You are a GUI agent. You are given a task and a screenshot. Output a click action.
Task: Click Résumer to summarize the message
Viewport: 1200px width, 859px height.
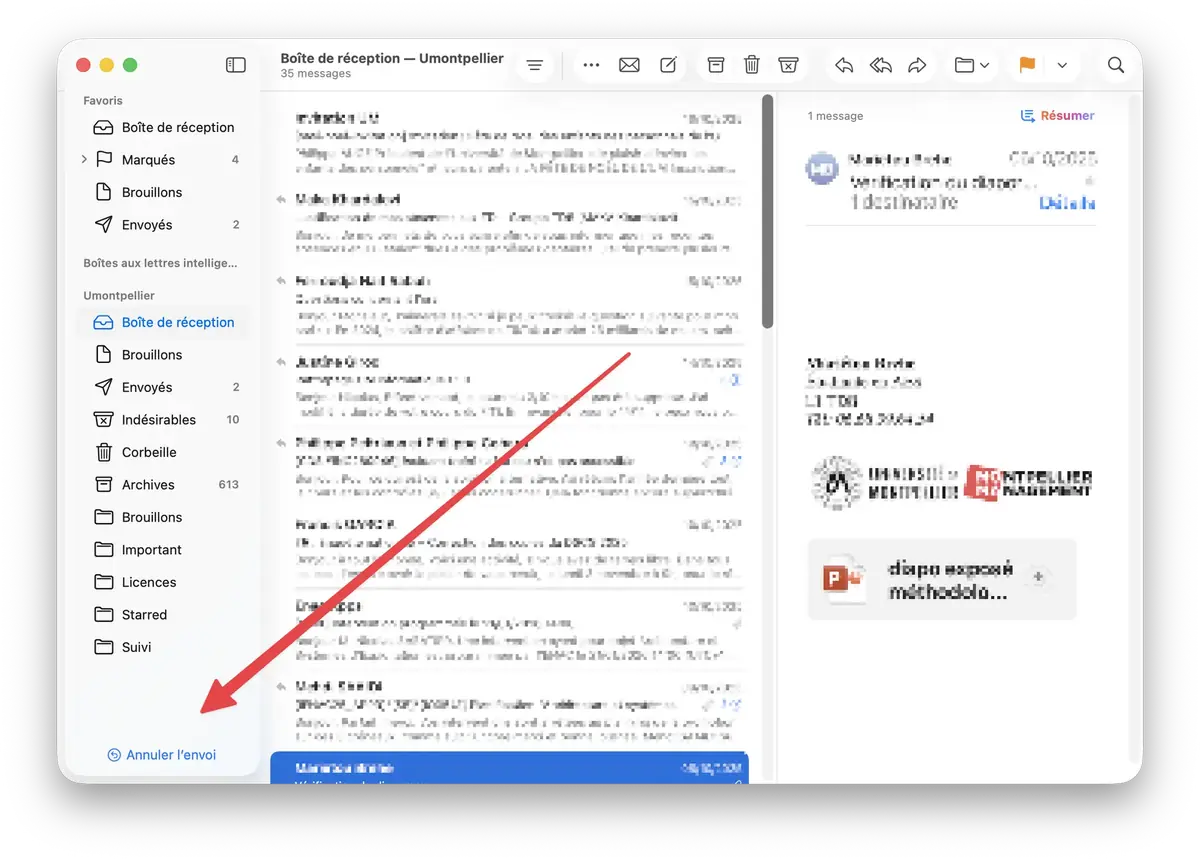1057,115
